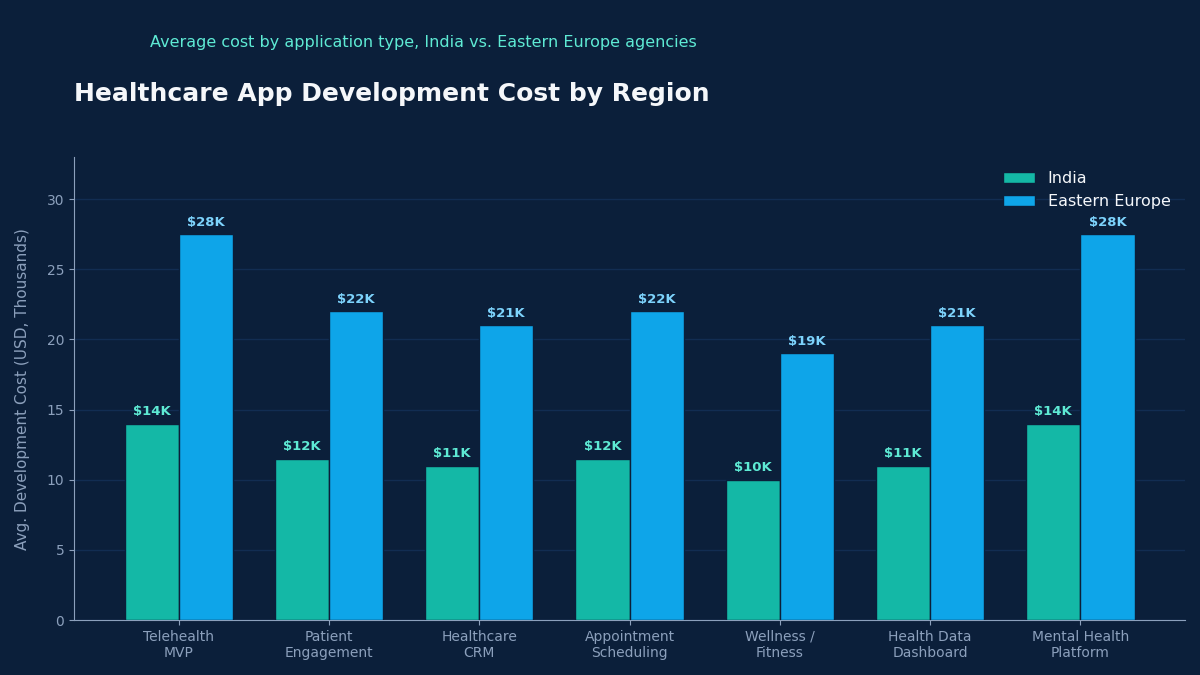Click the India bar for Healthcare CRM
Screen dimensions: 1200x675
coord(452,544)
